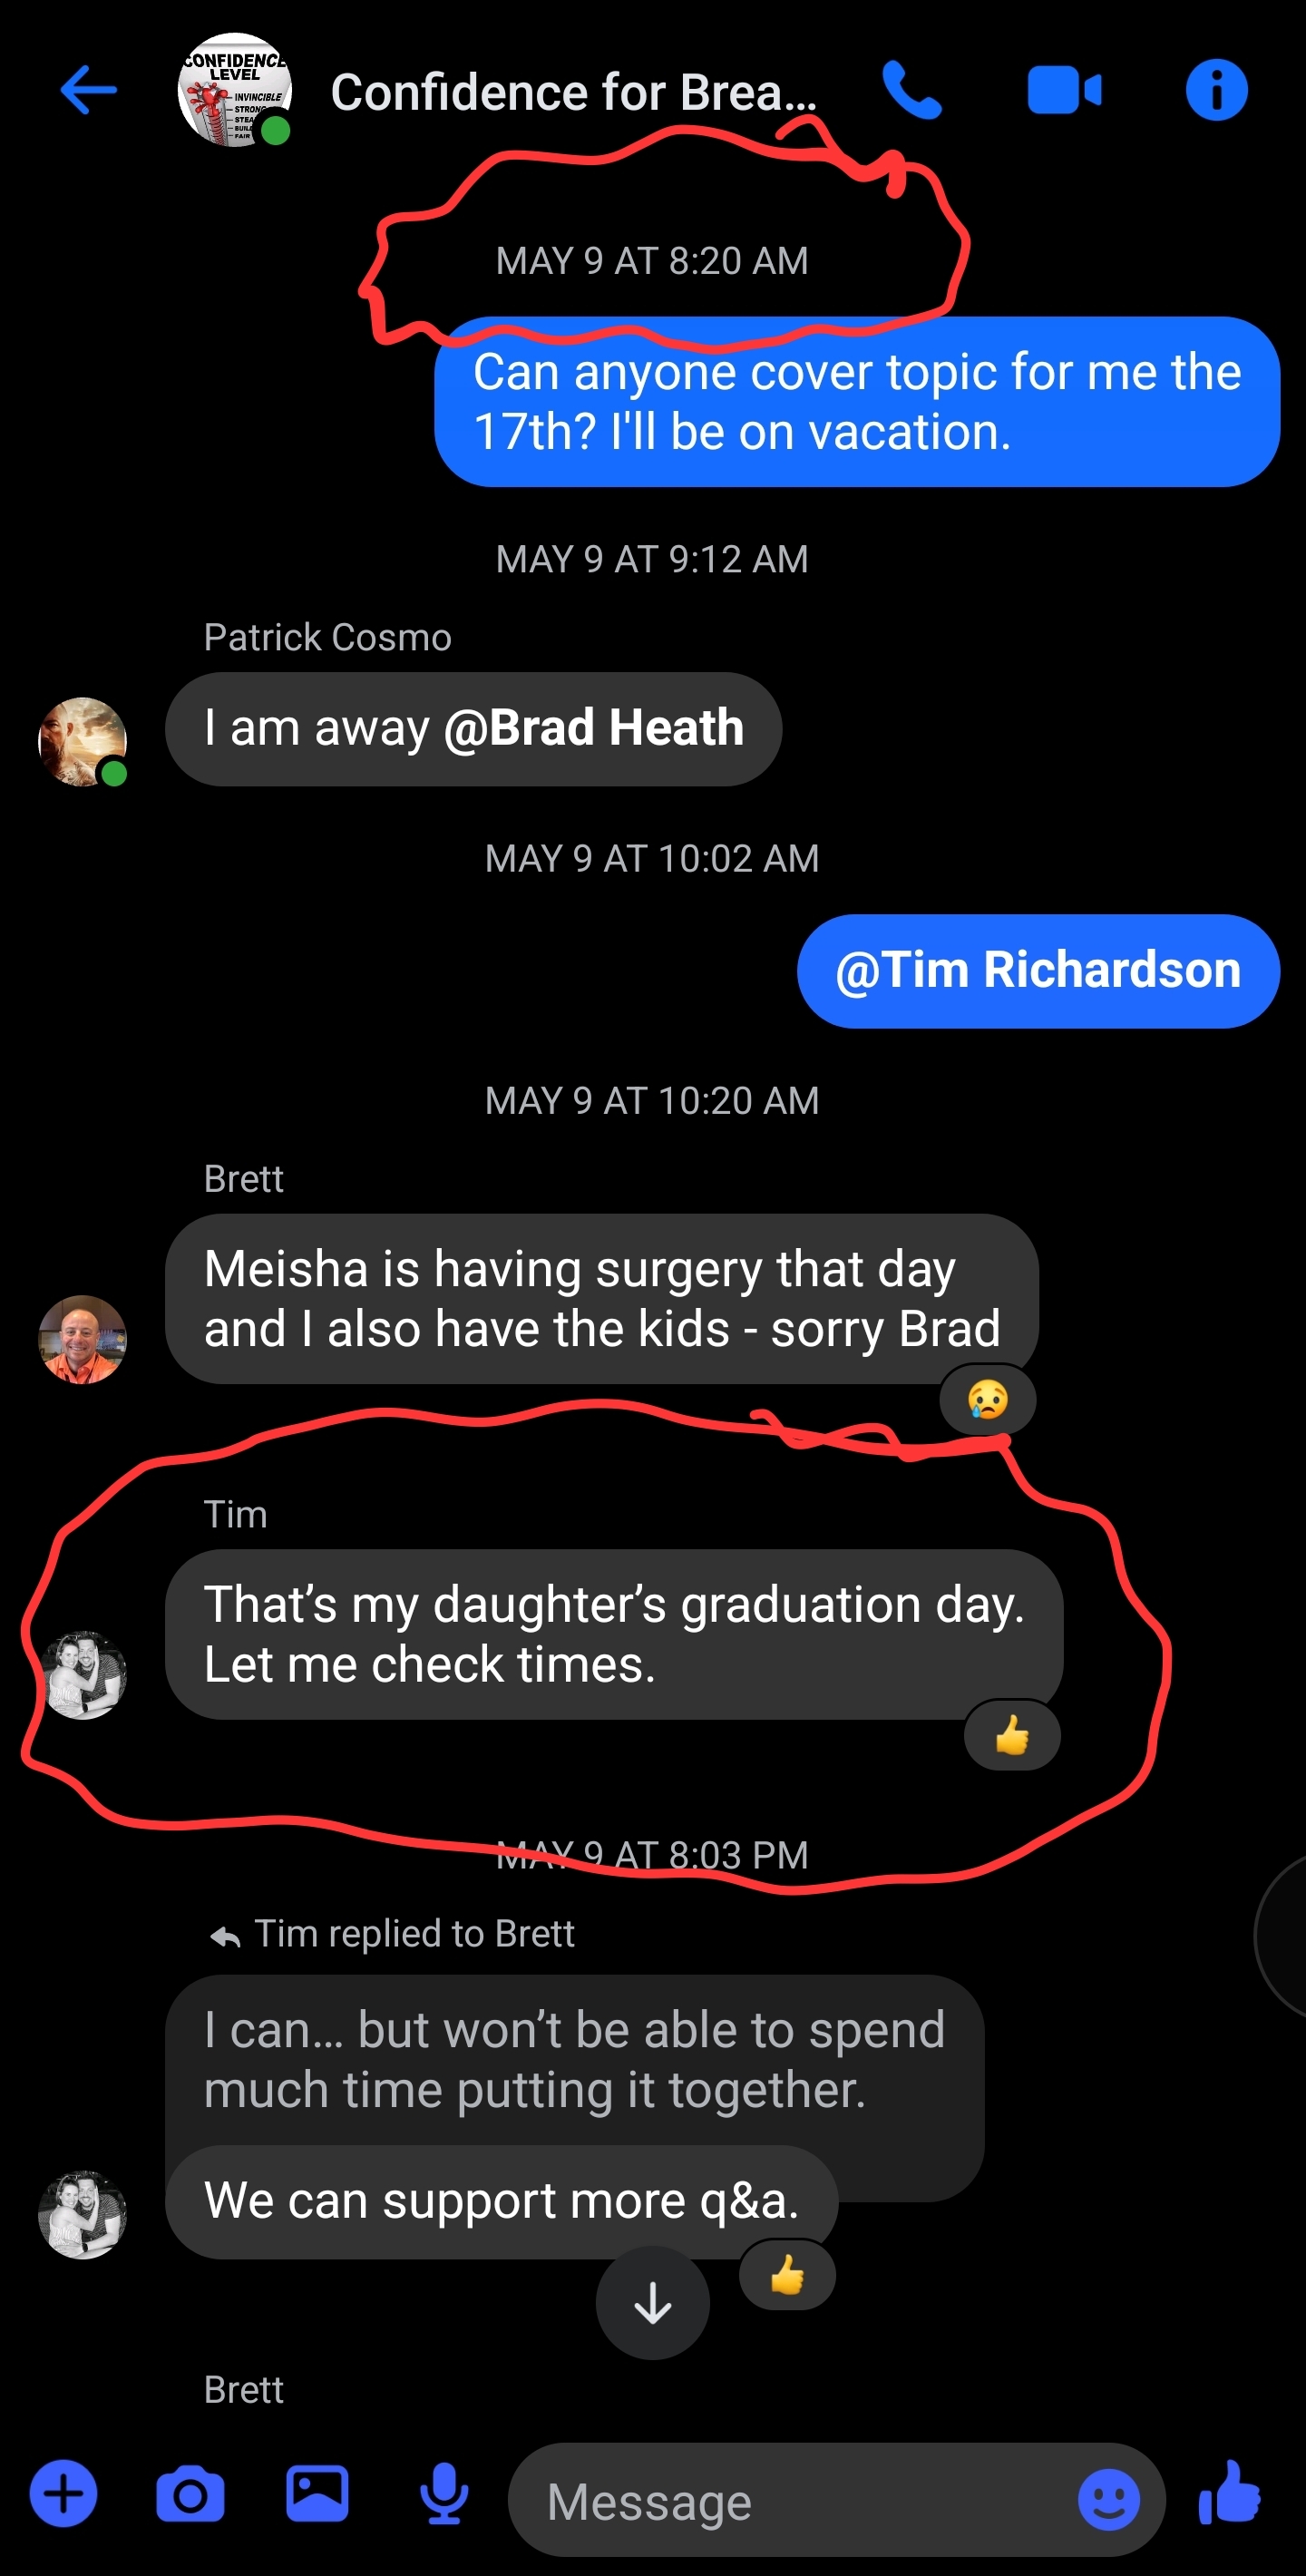View the crying reaction on Brett's message
1306x2576 pixels.
point(987,1399)
